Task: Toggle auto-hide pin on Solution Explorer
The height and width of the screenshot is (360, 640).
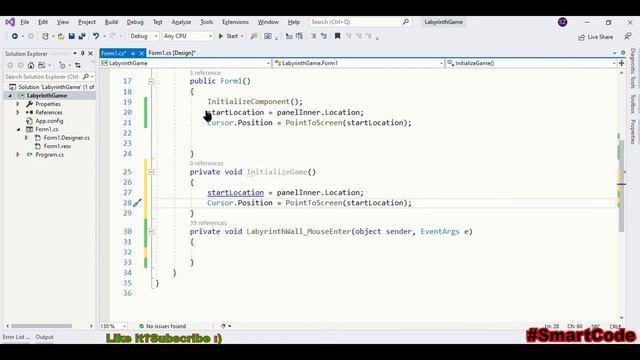Action: [82, 53]
